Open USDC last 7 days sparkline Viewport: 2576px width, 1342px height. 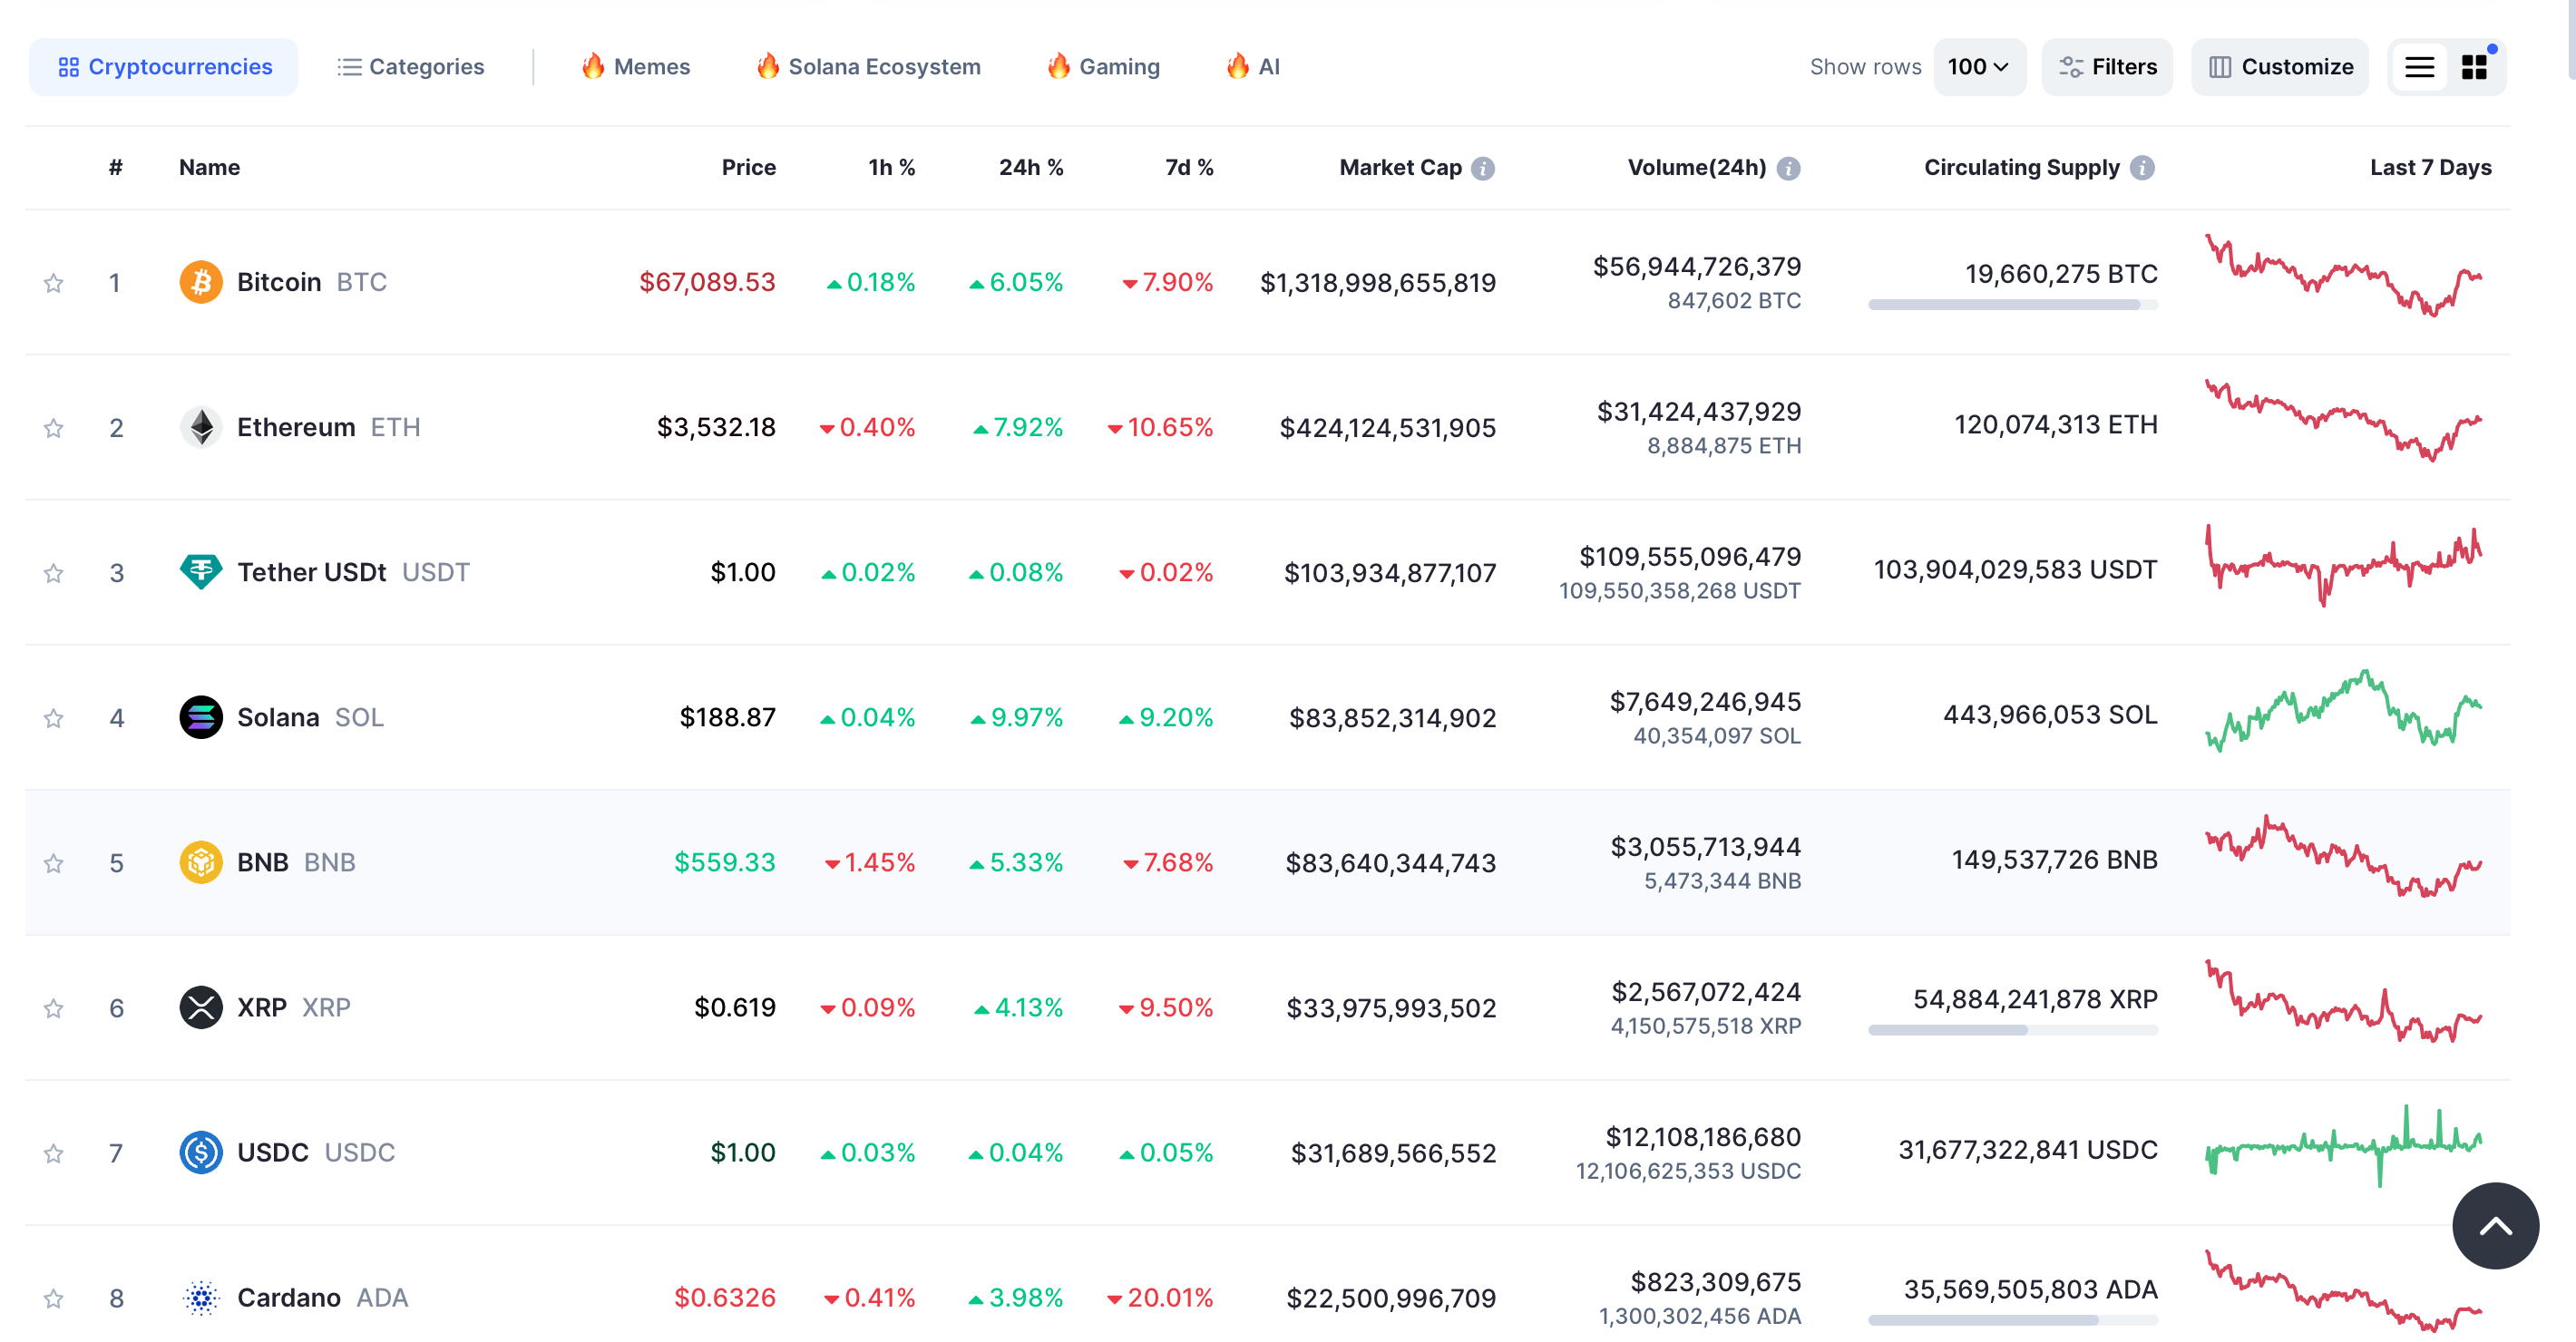pyautogui.click(x=2344, y=1146)
